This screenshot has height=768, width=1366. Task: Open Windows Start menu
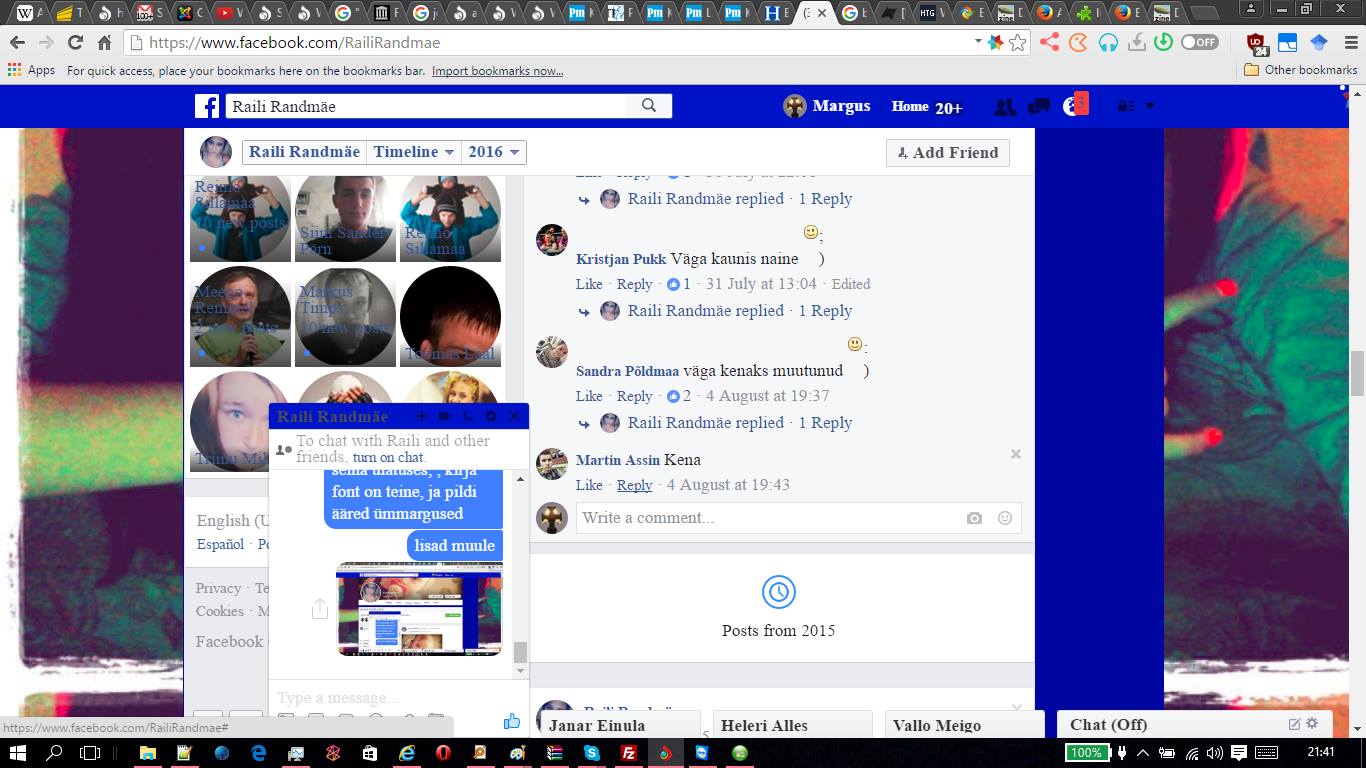(17, 752)
